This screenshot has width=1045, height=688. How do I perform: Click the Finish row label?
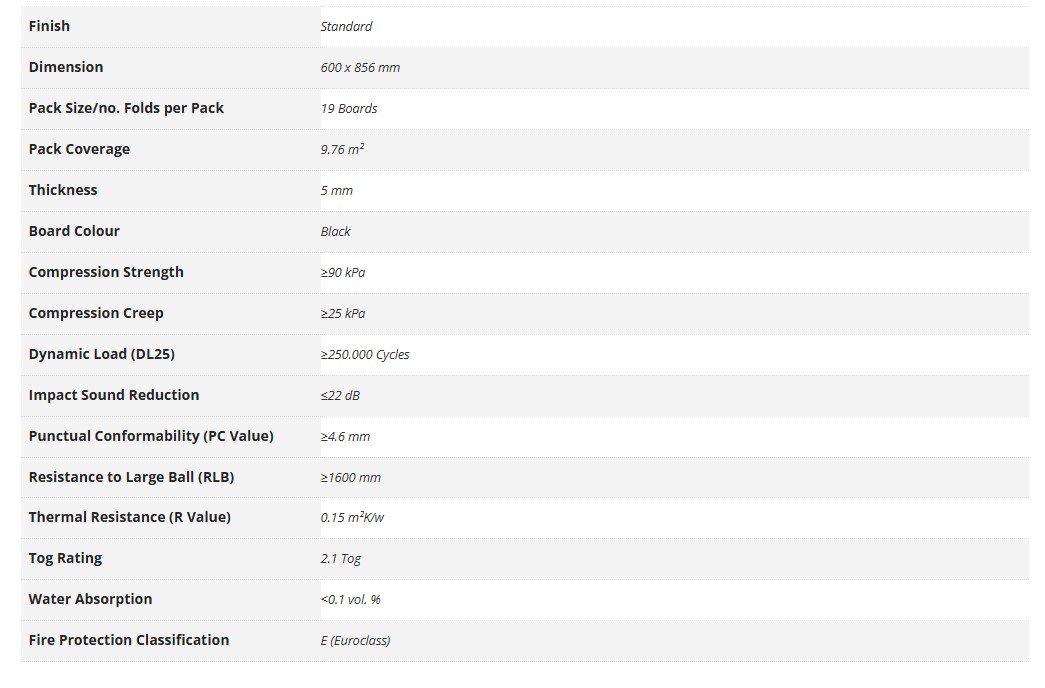click(x=49, y=26)
